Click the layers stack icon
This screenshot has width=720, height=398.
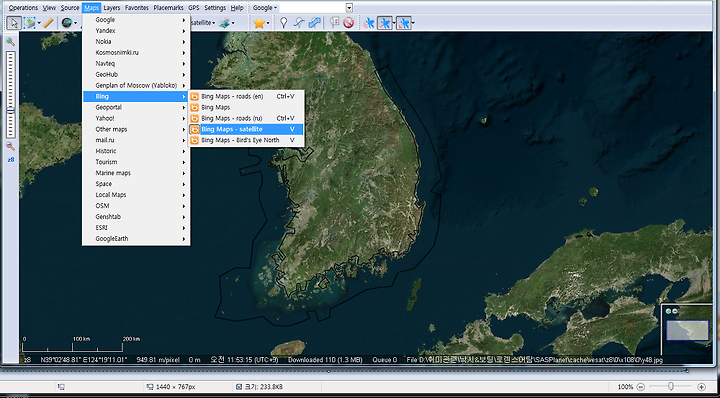(x=225, y=22)
